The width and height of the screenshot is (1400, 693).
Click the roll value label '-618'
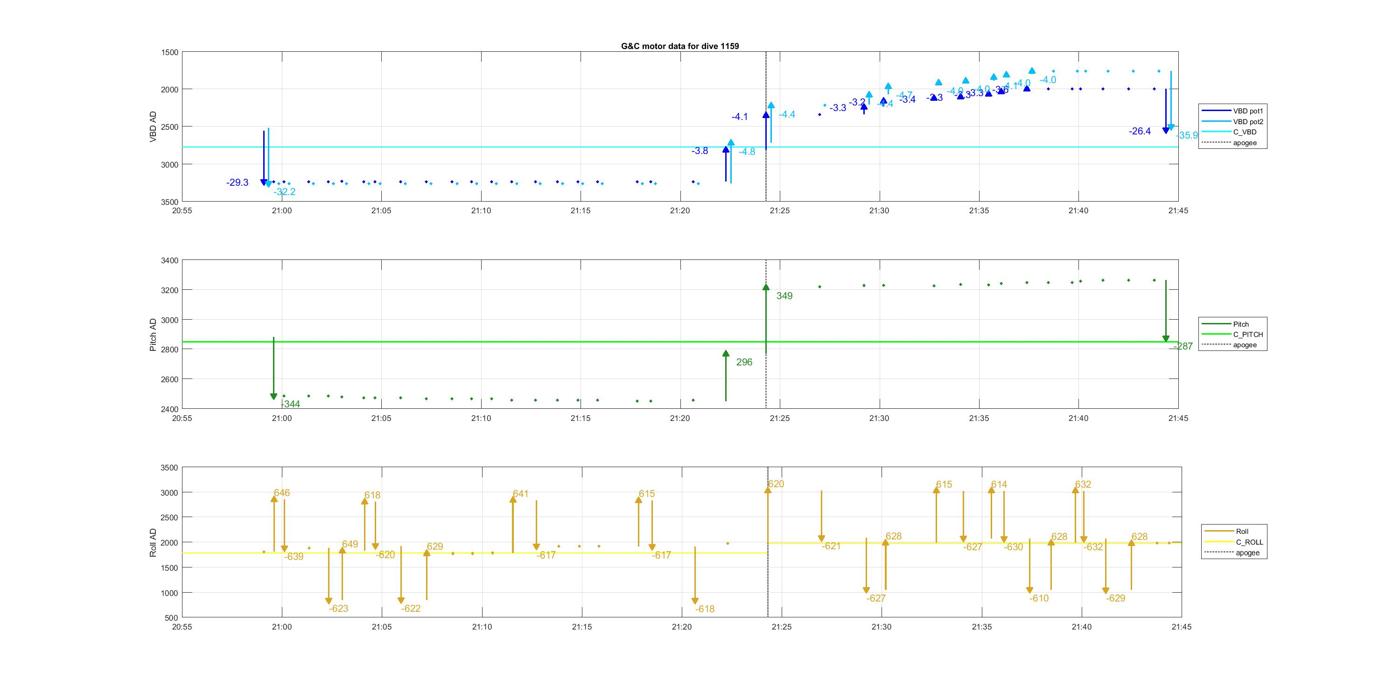(x=705, y=609)
